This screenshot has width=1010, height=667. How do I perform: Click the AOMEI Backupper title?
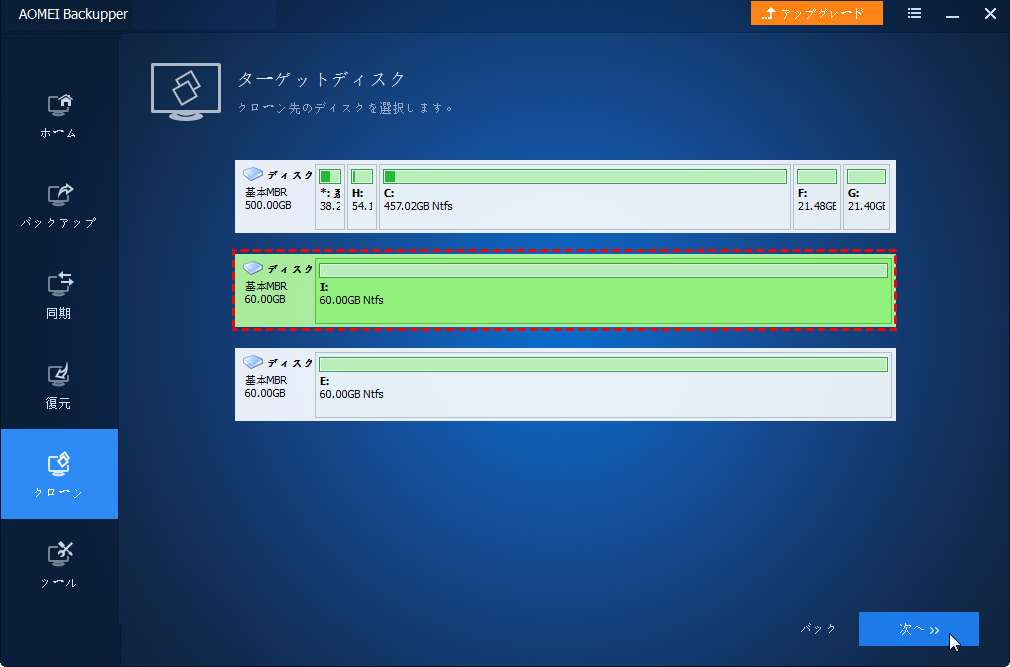(73, 14)
